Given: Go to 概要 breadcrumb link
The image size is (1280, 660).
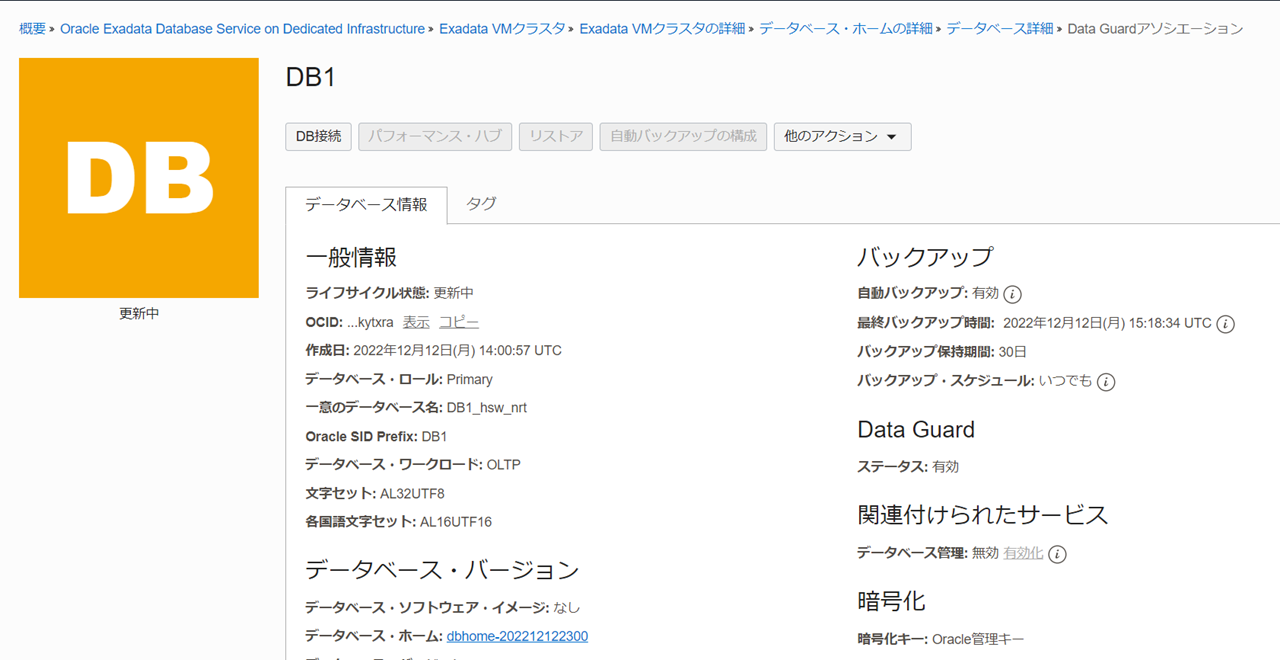Looking at the screenshot, I should point(32,29).
